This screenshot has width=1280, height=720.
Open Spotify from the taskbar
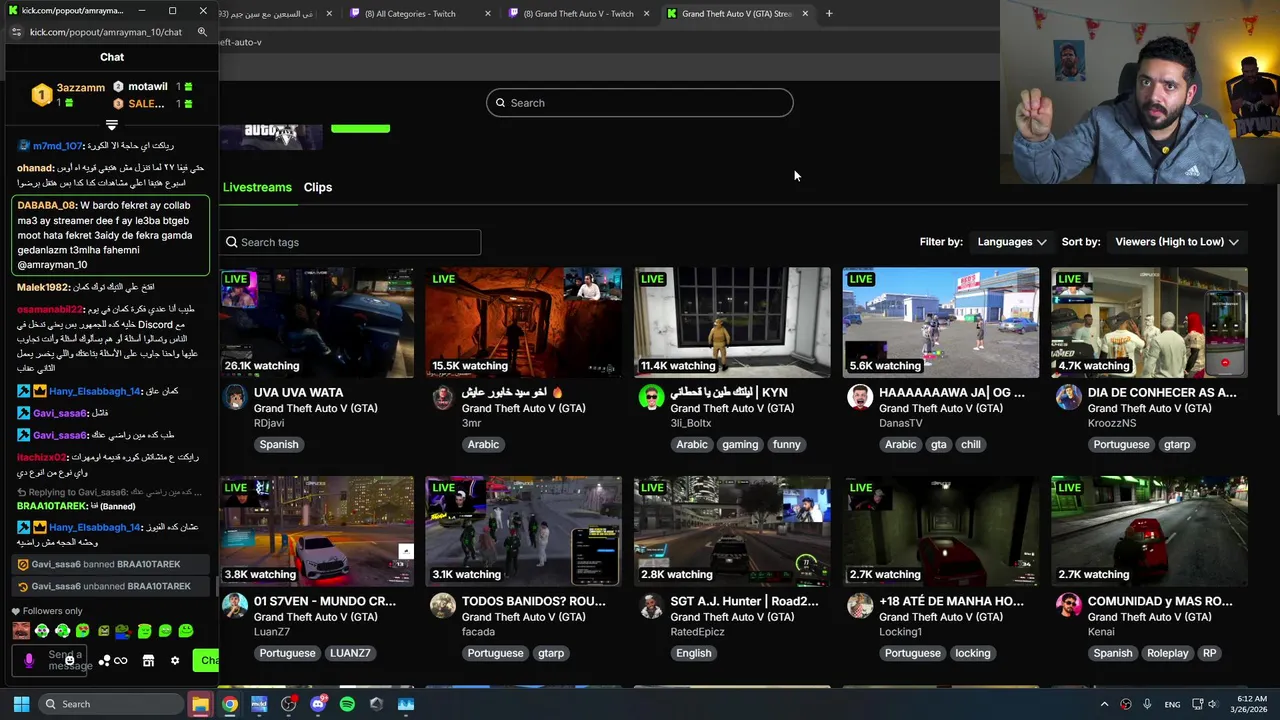tap(347, 704)
